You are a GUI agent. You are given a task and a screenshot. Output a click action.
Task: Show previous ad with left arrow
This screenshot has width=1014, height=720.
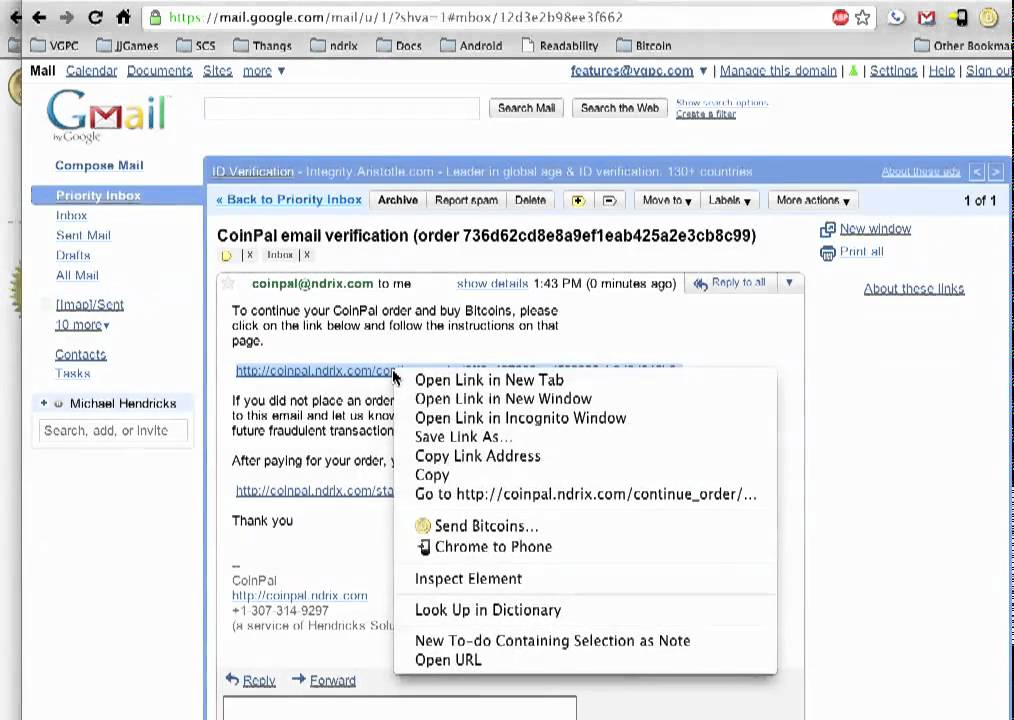[x=976, y=172]
